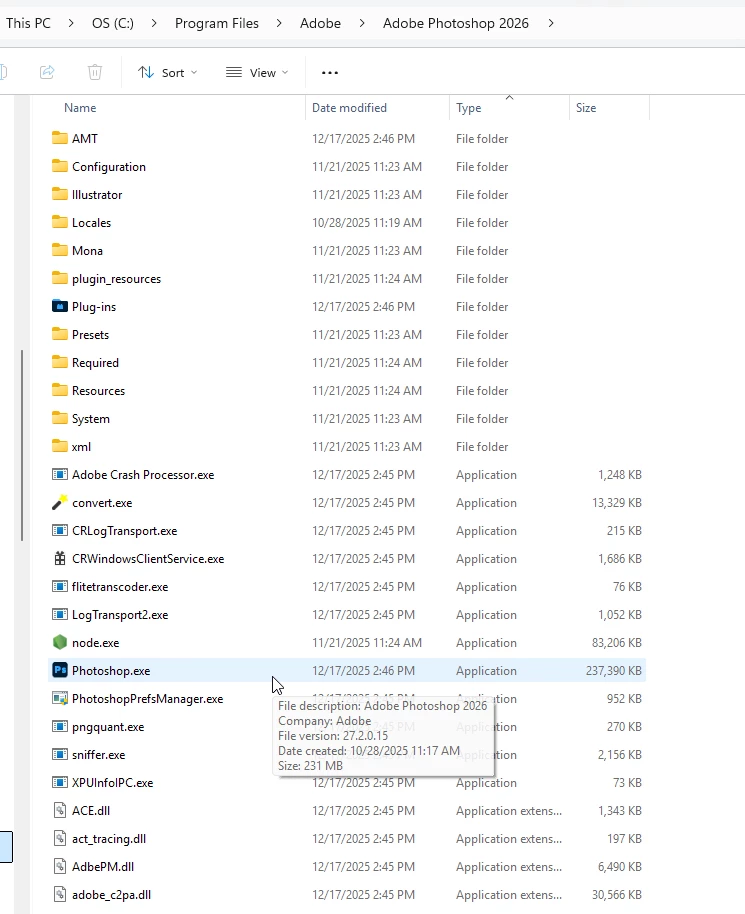Click the Presets folder icon
This screenshot has height=914, width=745.
[x=60, y=334]
